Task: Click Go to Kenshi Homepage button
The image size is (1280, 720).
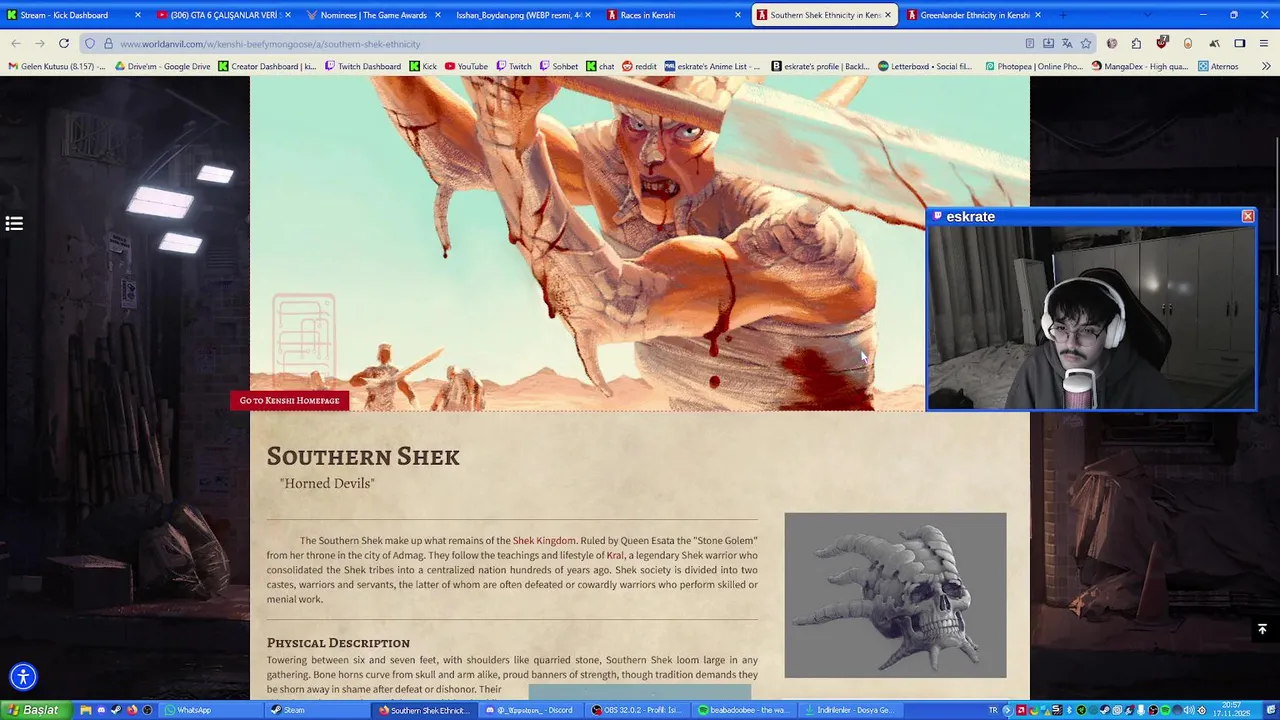Action: (289, 400)
